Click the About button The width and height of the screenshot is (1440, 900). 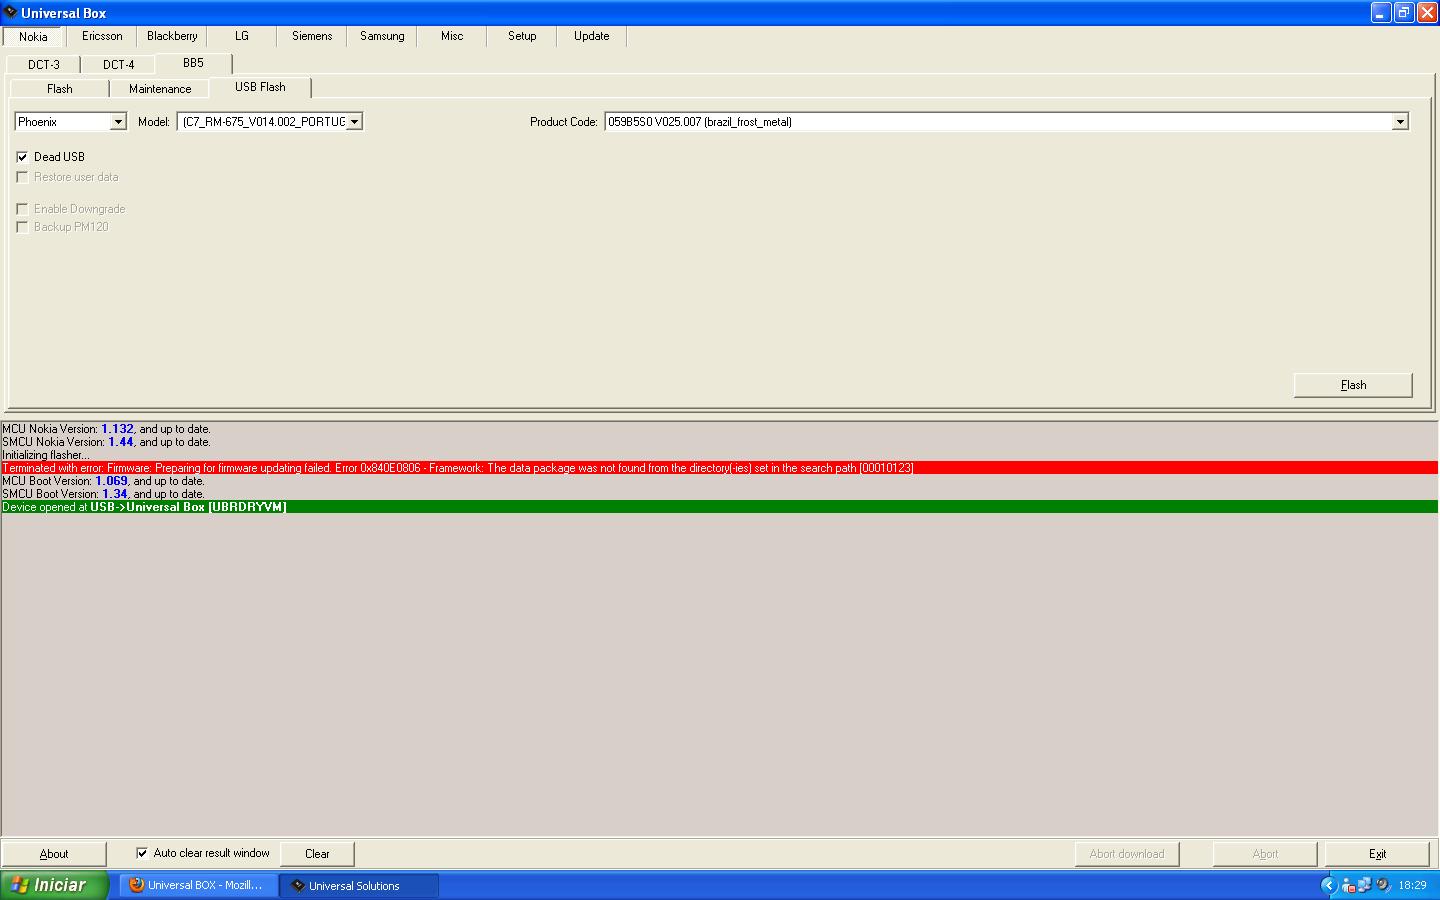click(x=54, y=854)
